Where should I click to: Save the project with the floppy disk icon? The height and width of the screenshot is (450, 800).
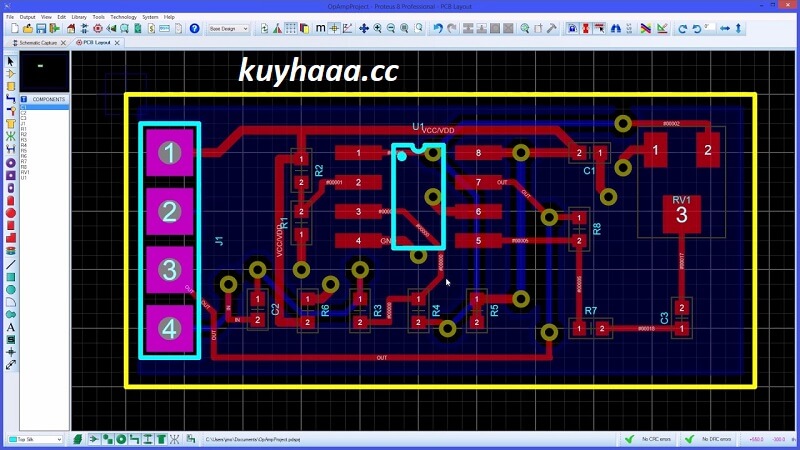point(41,29)
